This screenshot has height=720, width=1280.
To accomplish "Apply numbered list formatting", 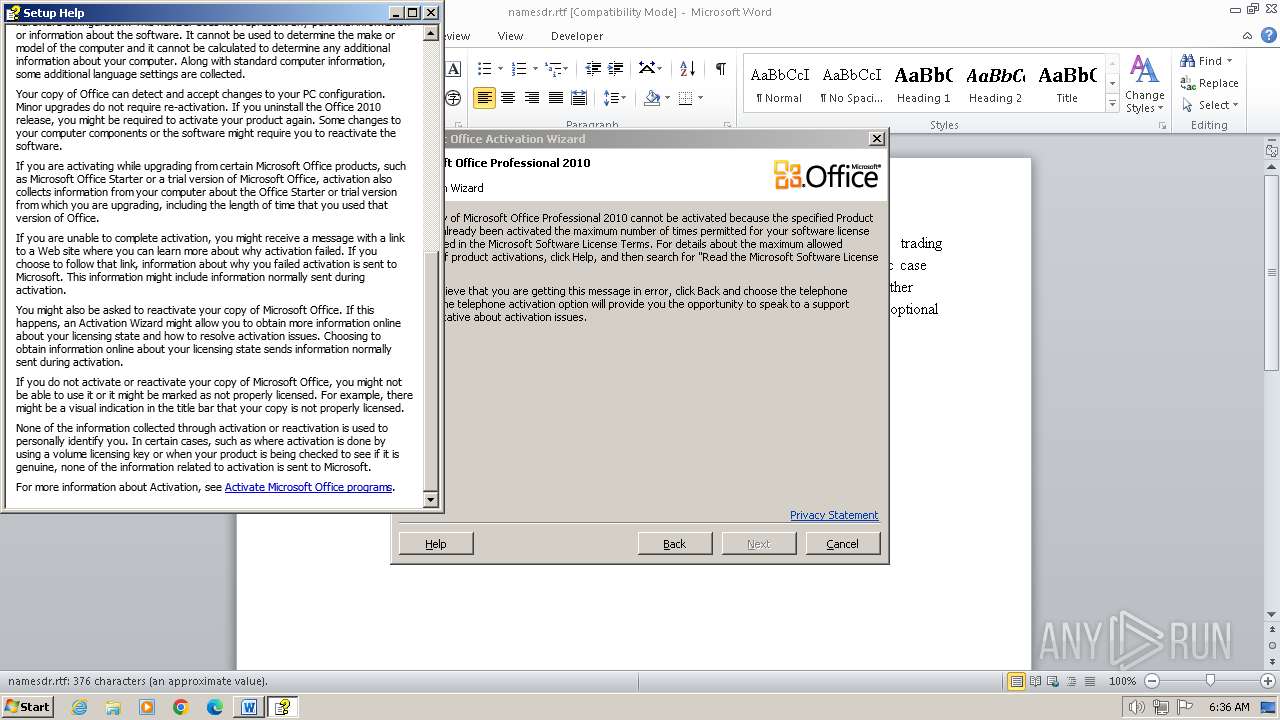I will (x=519, y=68).
